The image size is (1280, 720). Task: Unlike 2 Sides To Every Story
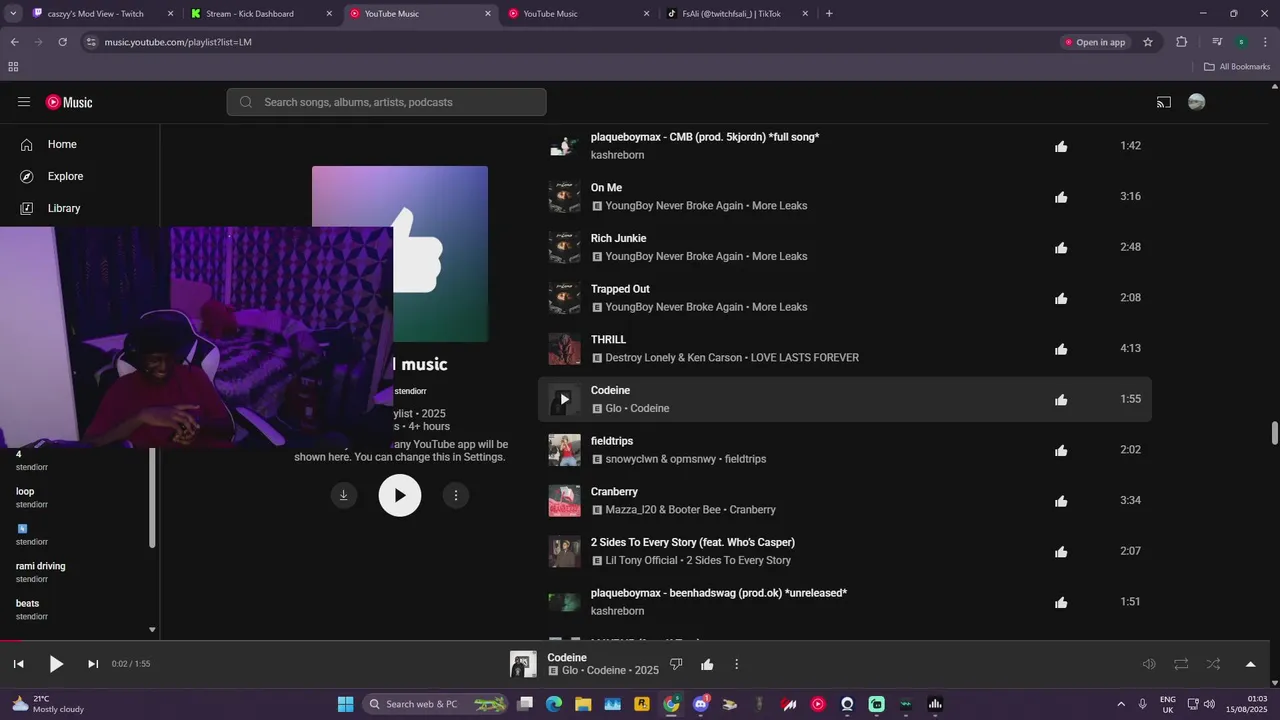point(1061,552)
